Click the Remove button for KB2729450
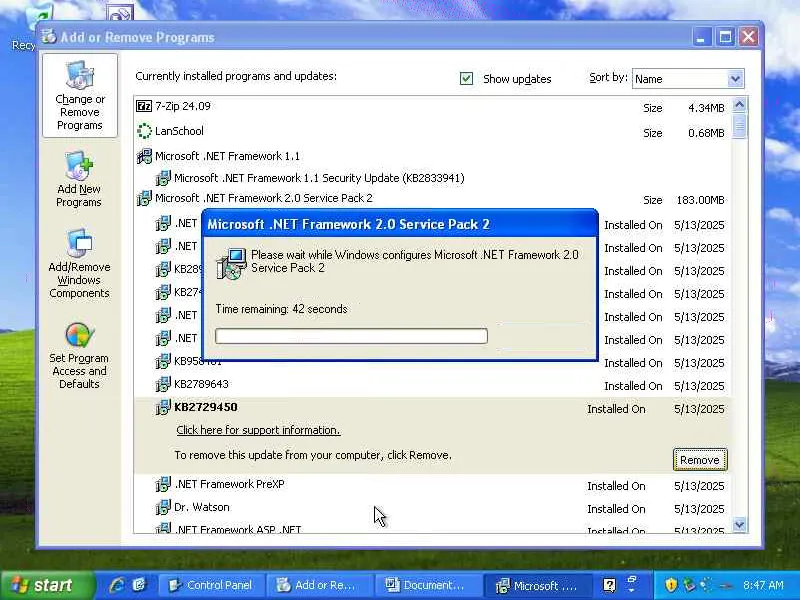 click(x=700, y=460)
